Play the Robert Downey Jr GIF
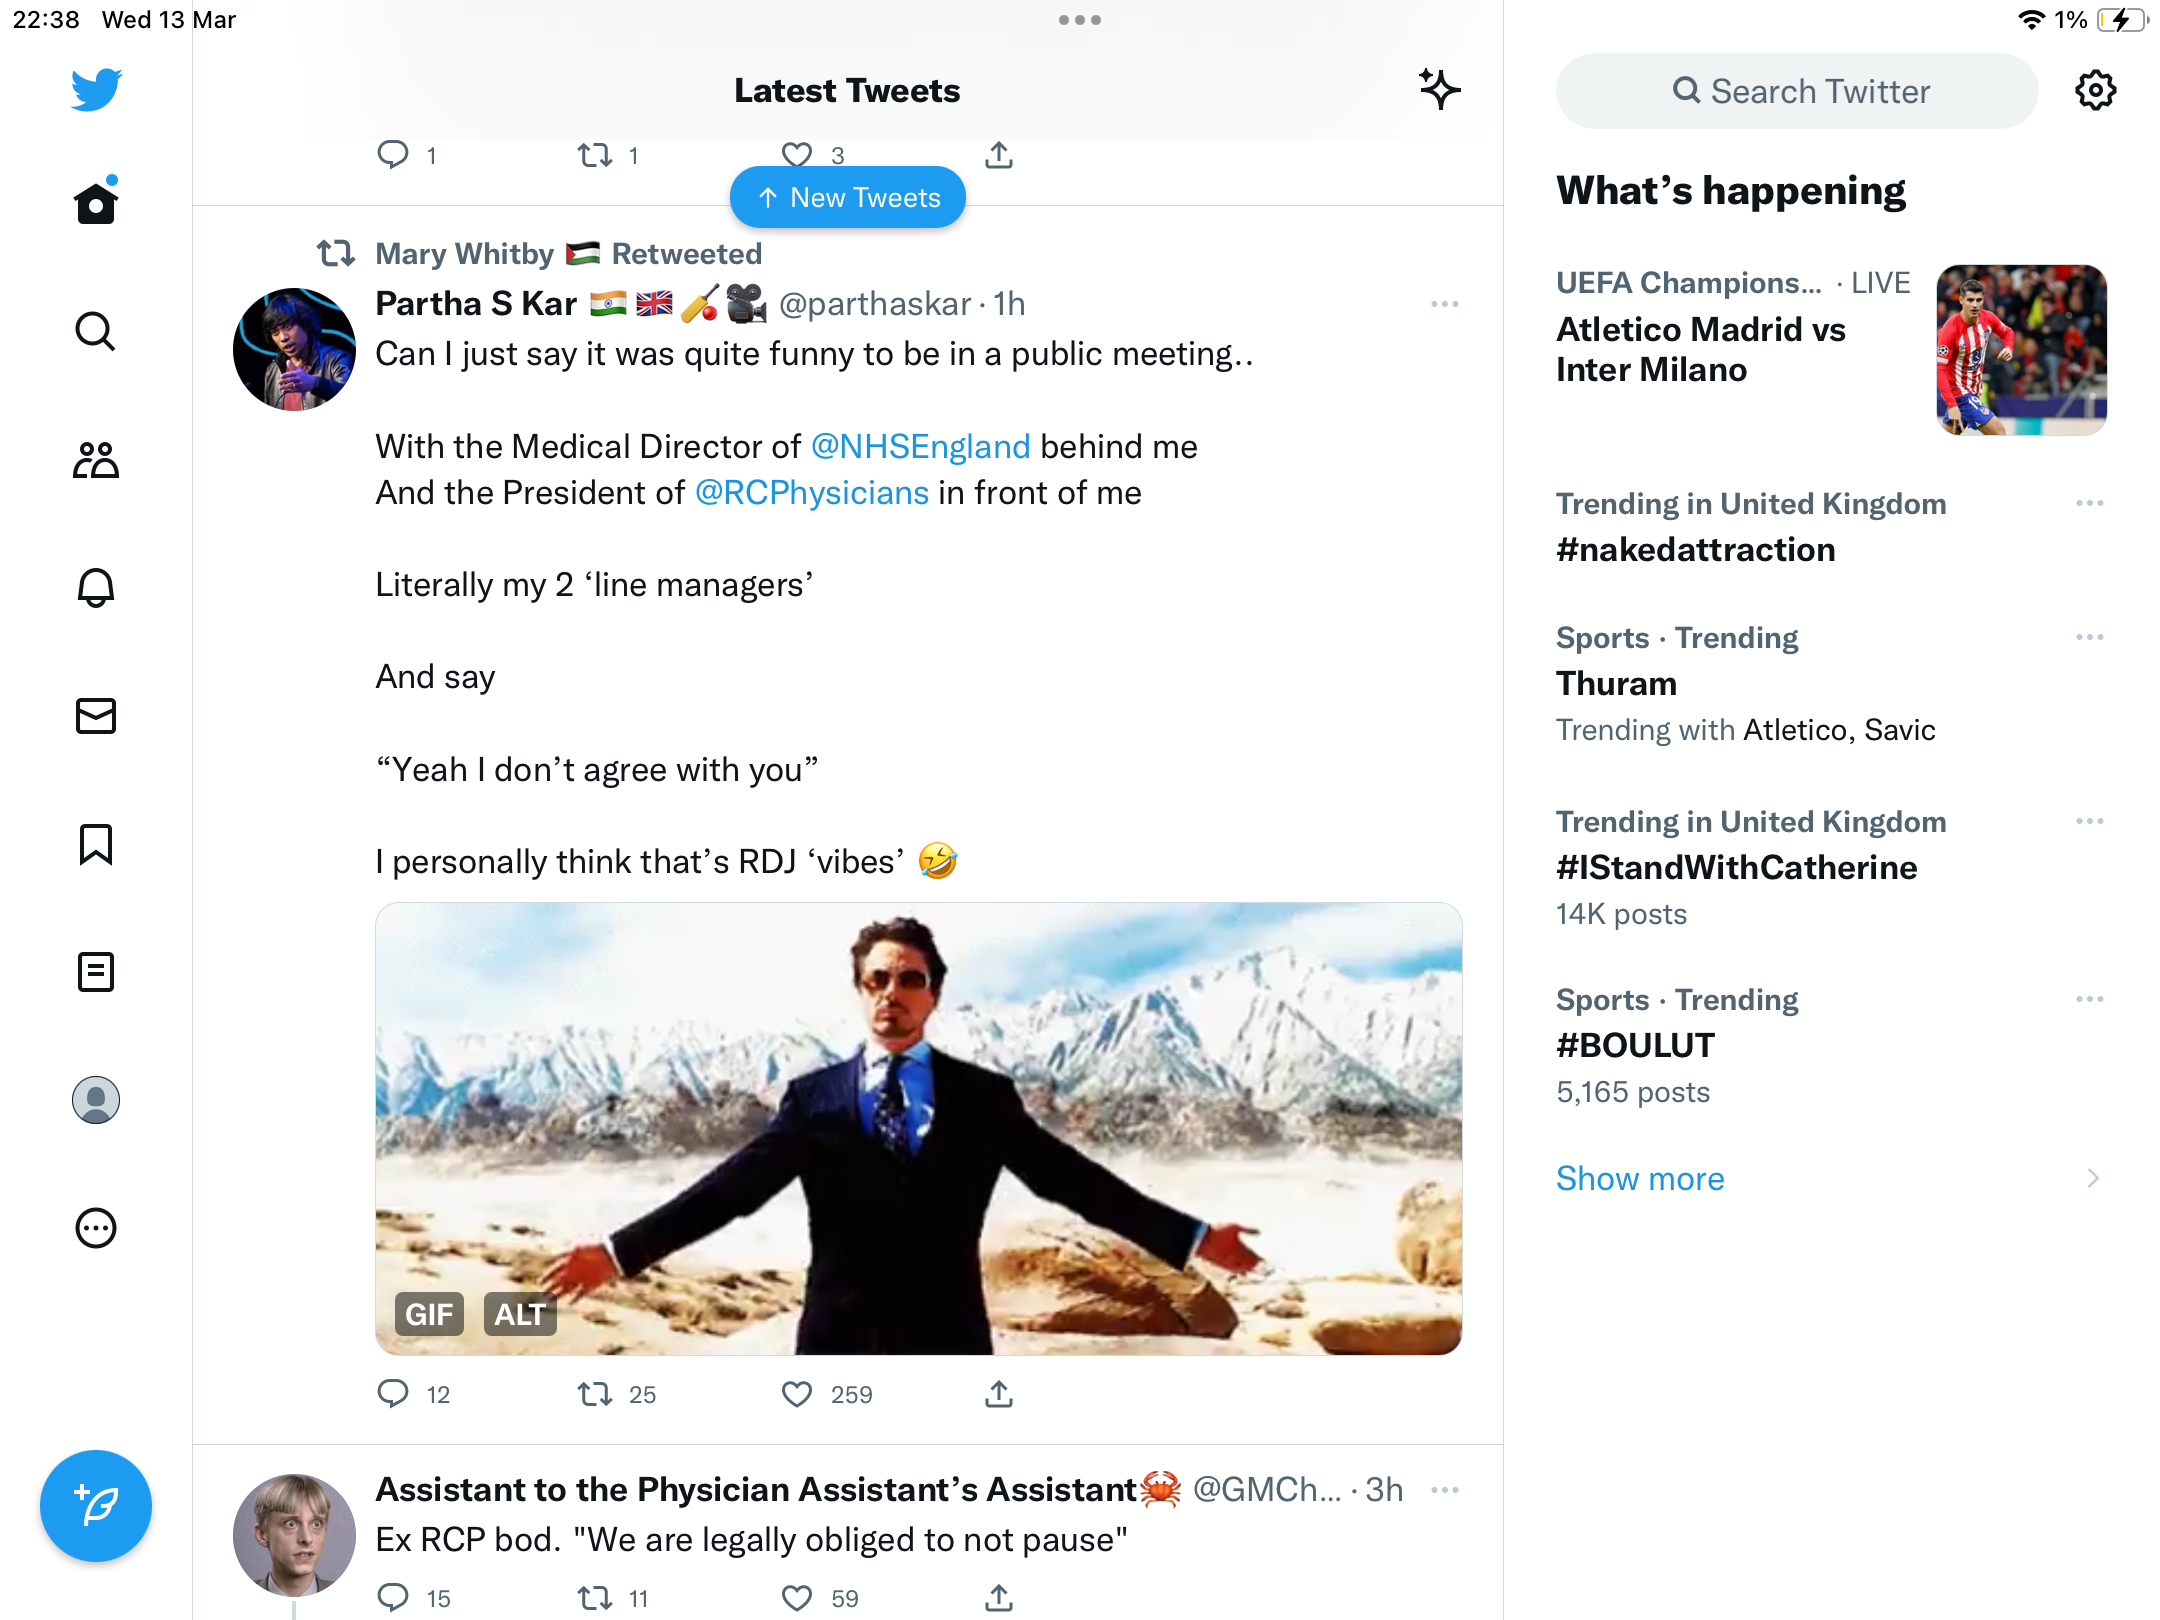 tap(919, 1129)
